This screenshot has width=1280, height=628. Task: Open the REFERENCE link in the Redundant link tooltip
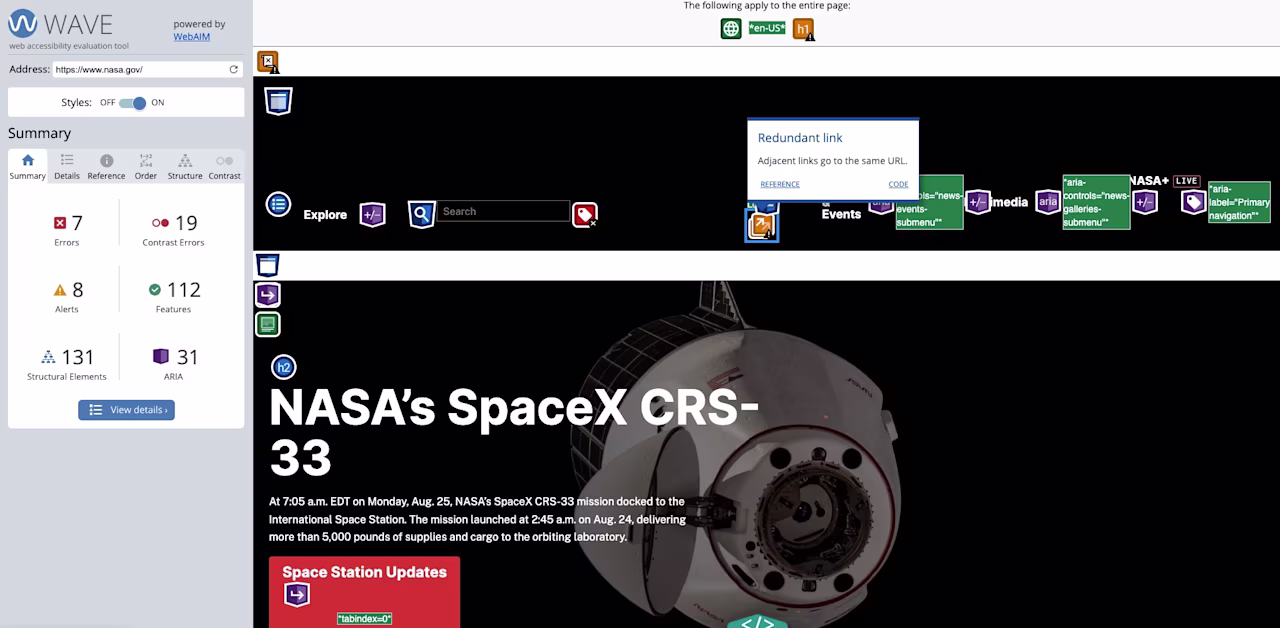[x=780, y=184]
